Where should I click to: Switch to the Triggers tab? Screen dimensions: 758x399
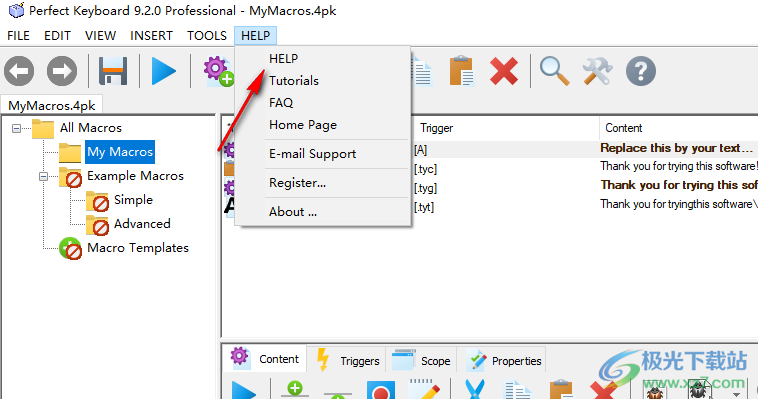pyautogui.click(x=347, y=360)
